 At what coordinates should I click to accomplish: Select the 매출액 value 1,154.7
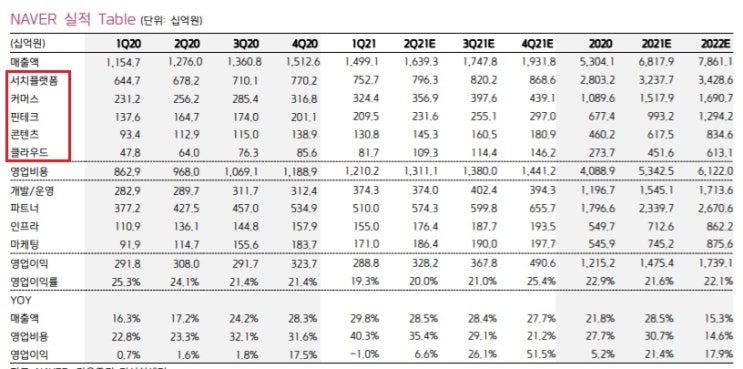(x=122, y=62)
